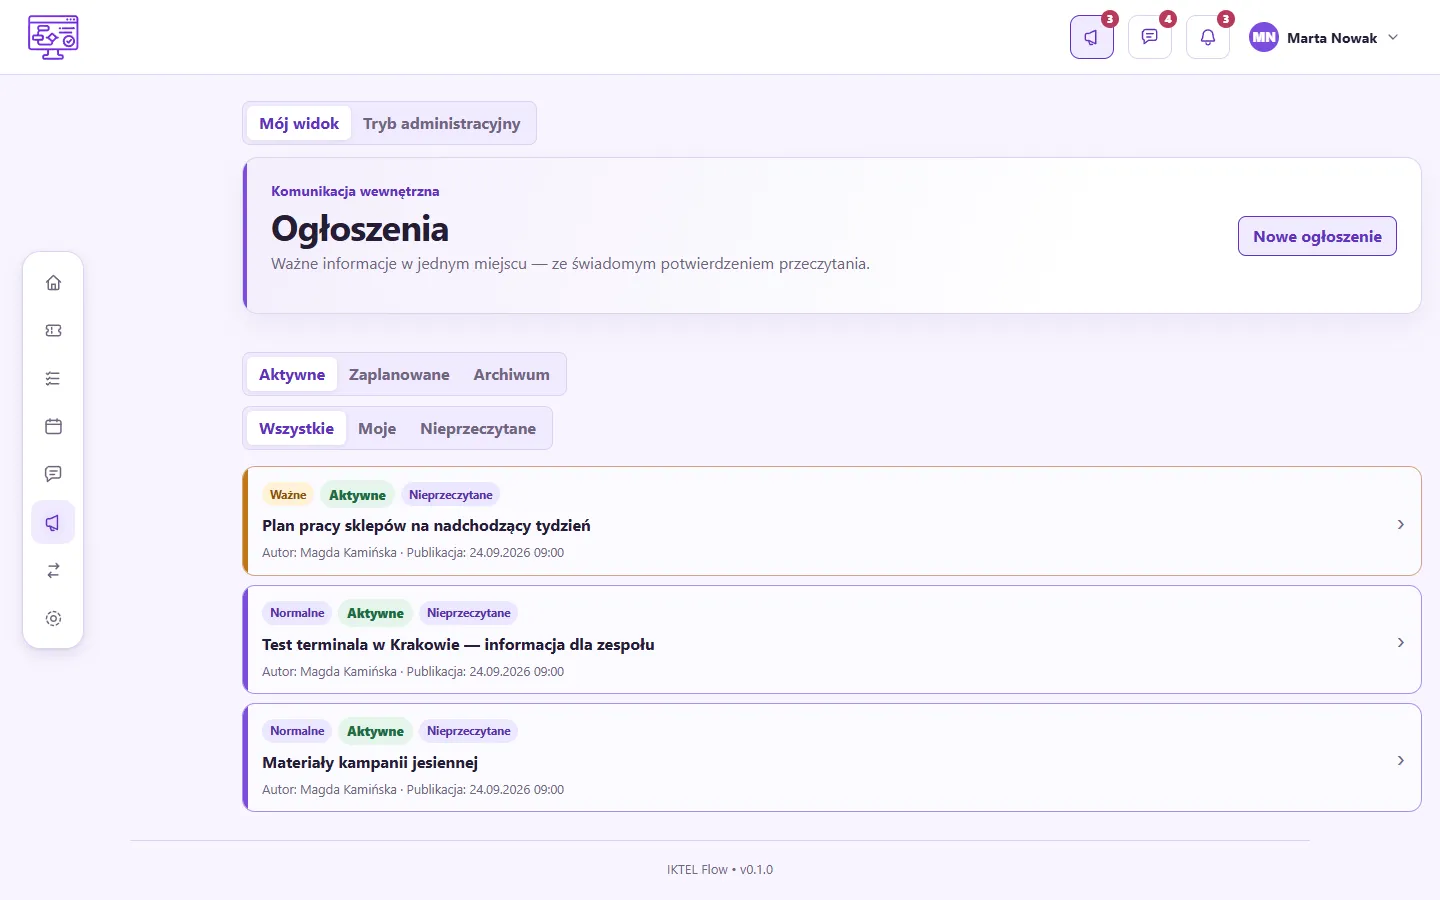Open calendar icon in sidebar
The width and height of the screenshot is (1440, 900).
coord(53,427)
